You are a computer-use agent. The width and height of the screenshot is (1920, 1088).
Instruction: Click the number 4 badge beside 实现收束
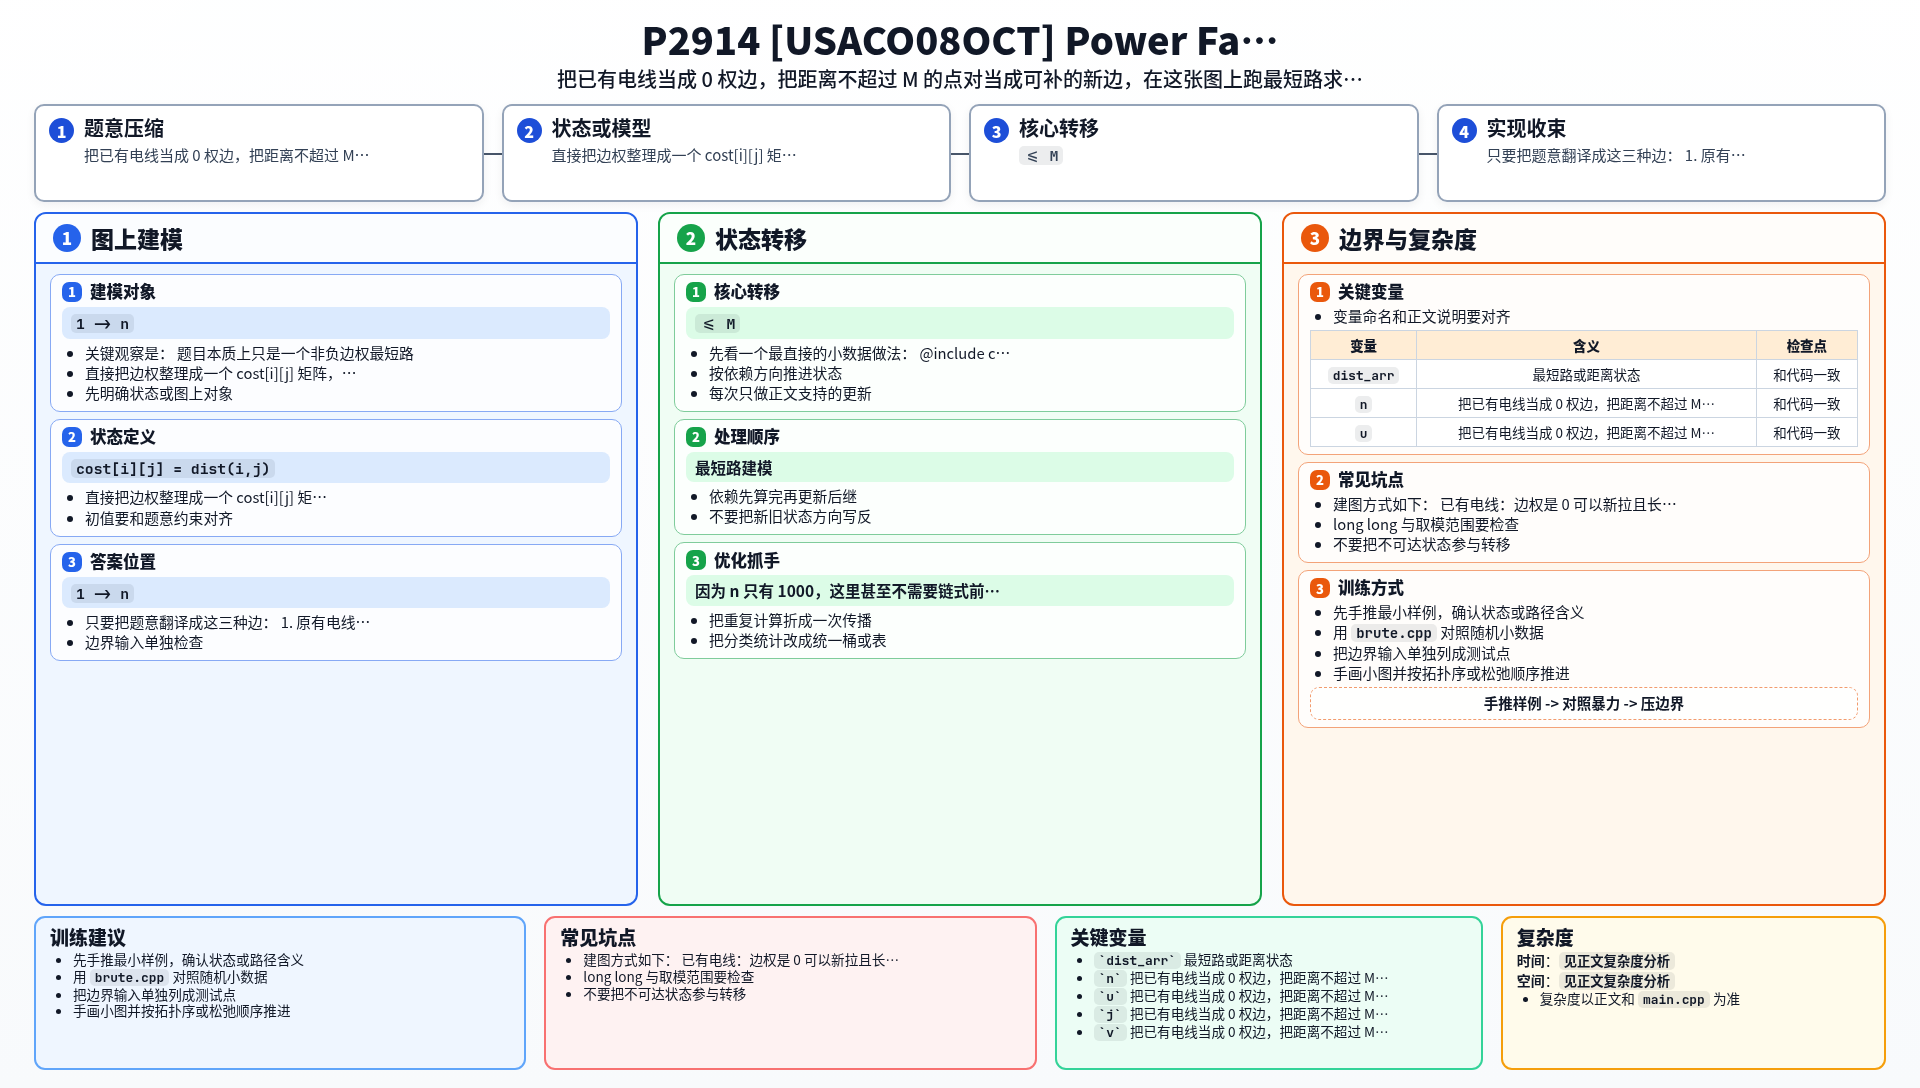coord(1464,131)
